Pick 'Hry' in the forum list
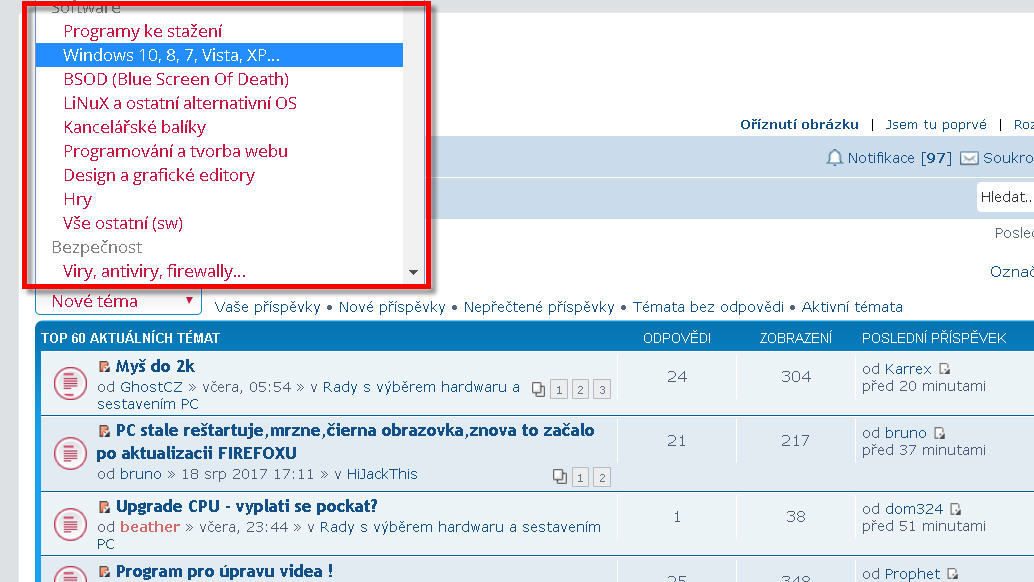 coord(77,199)
